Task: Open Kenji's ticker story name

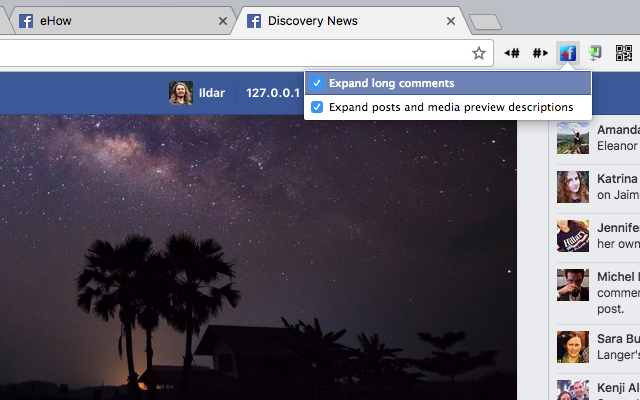Action: click(x=618, y=388)
